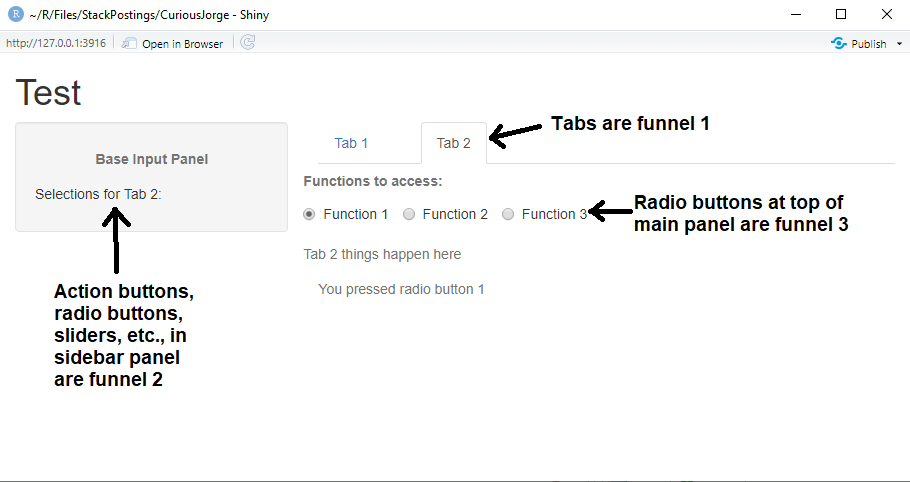Click the Publish button text
Image resolution: width=910 pixels, height=482 pixels.
click(869, 44)
